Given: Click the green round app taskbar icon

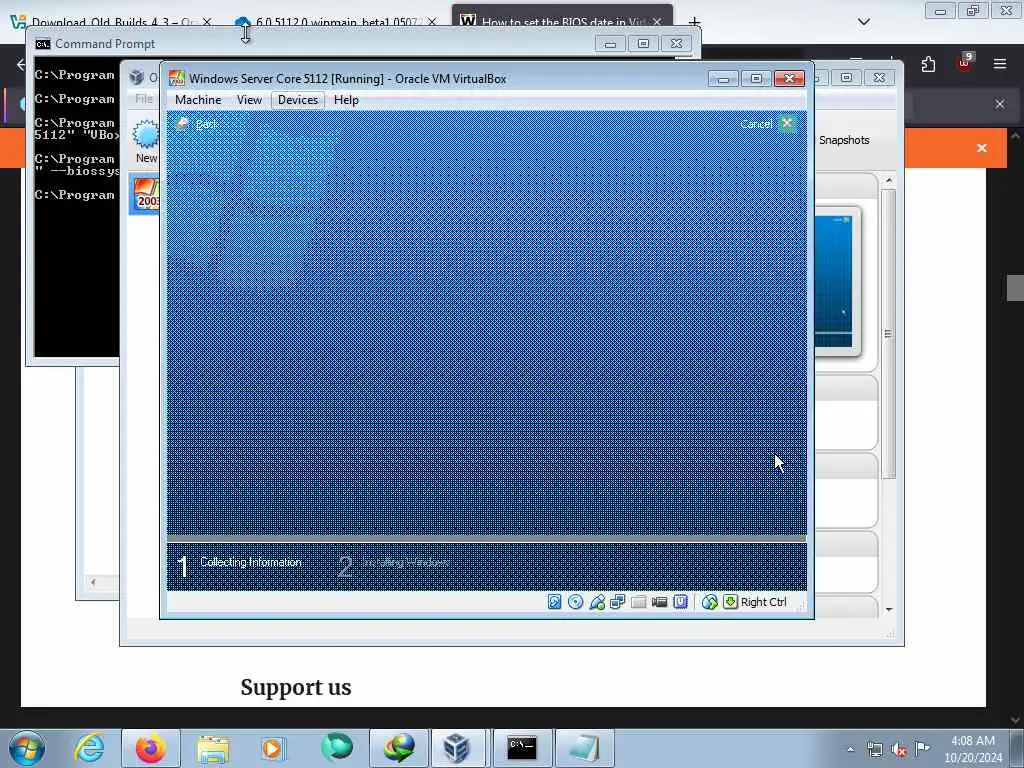Looking at the screenshot, I should [x=336, y=748].
